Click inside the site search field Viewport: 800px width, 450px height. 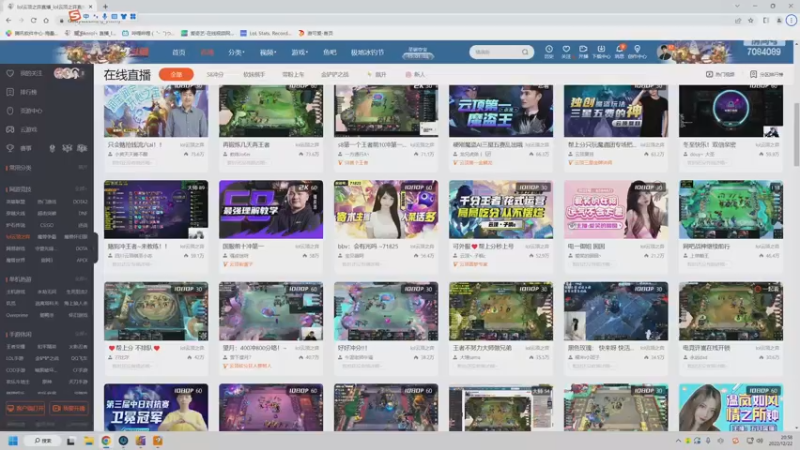point(496,52)
